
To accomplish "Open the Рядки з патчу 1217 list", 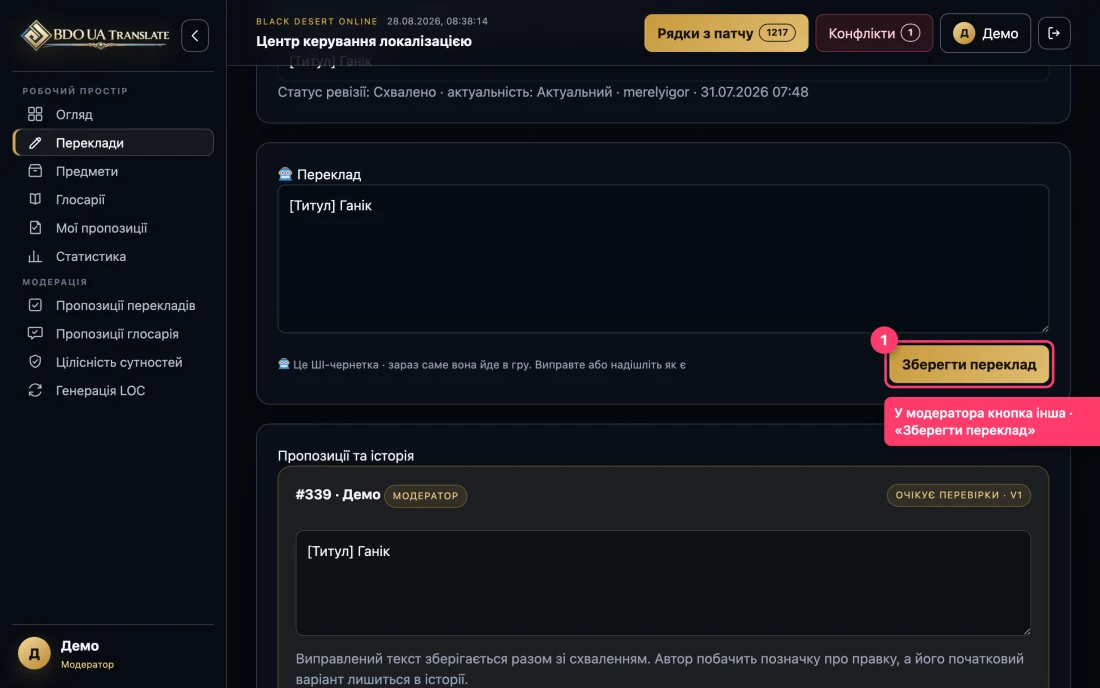I will (726, 33).
